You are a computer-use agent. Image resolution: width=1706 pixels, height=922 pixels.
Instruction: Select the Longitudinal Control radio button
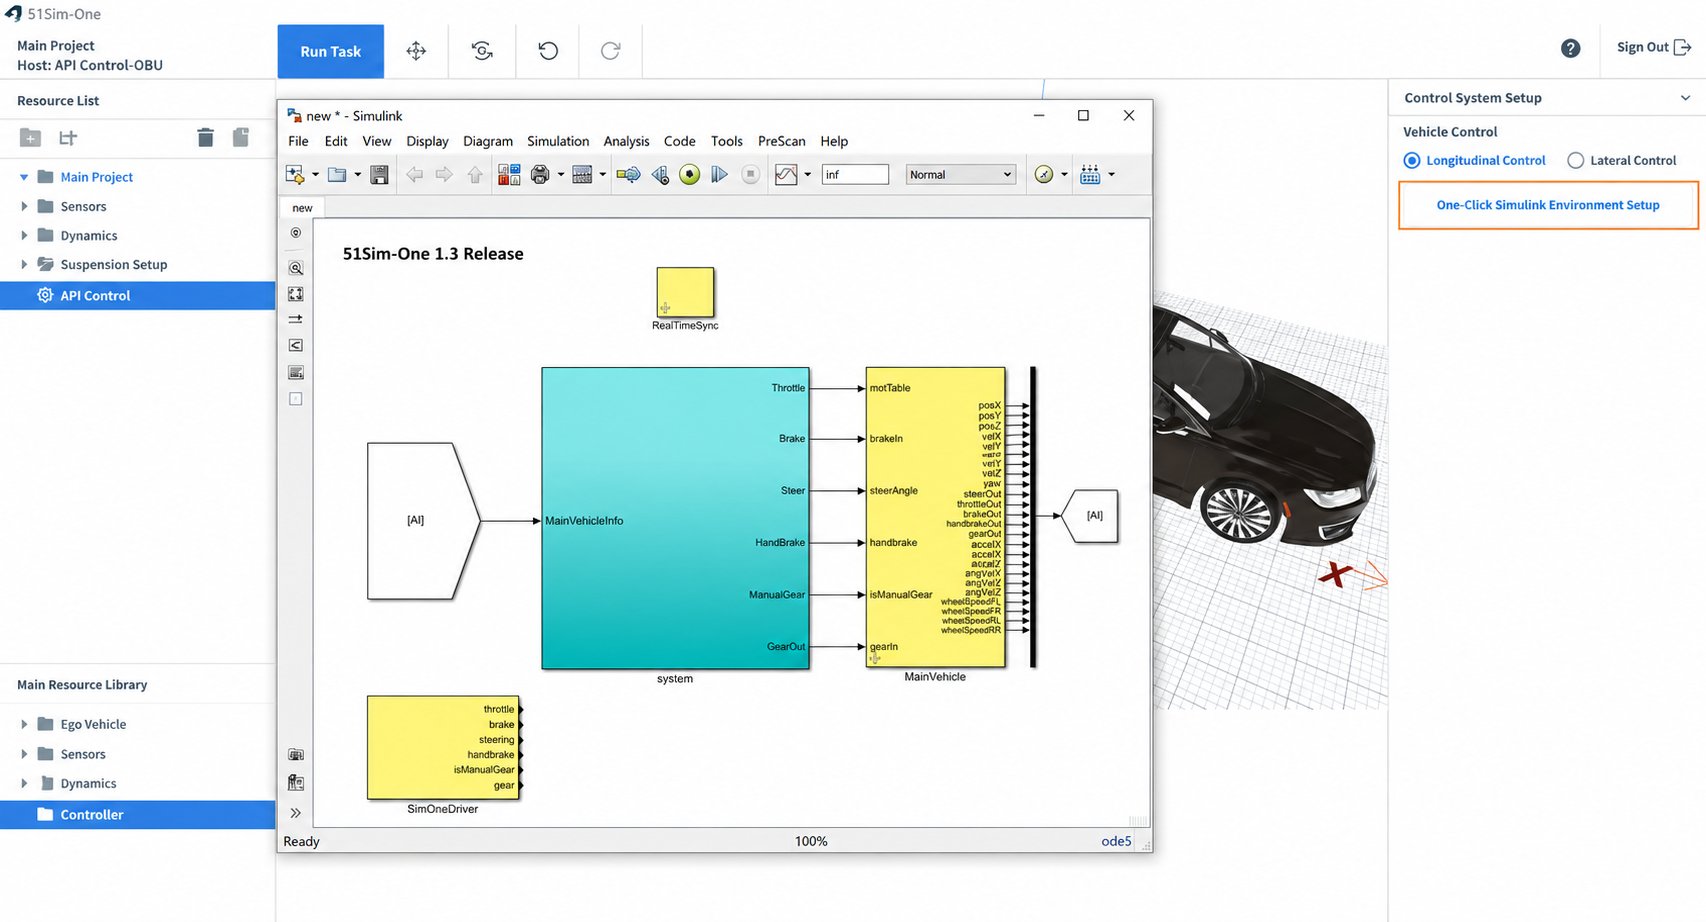[x=1412, y=160]
